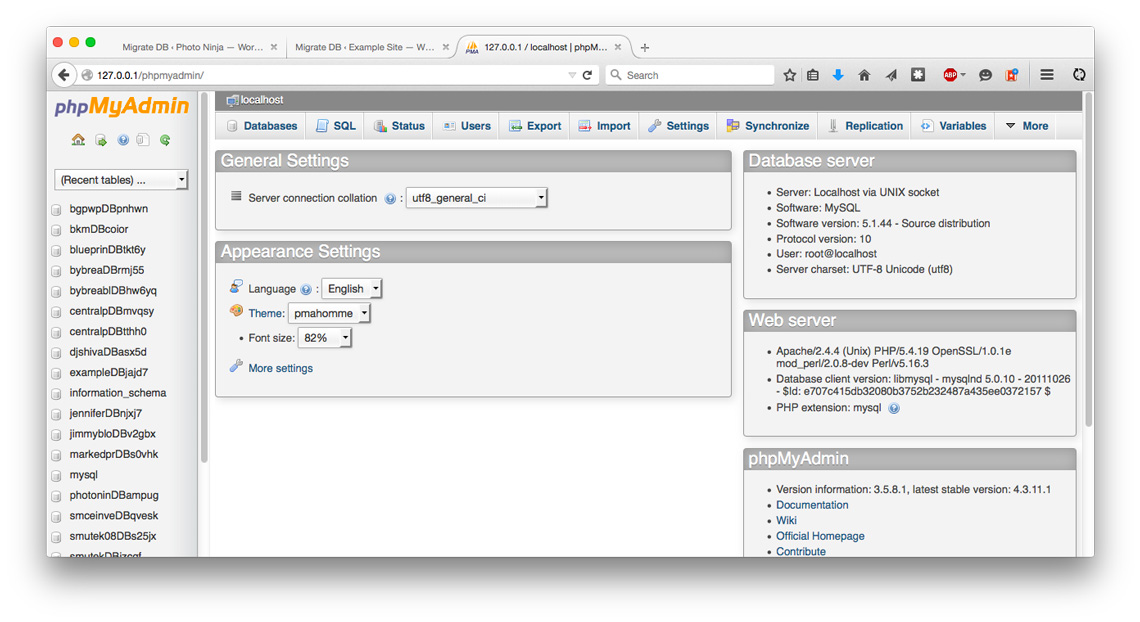1140x622 pixels.
Task: Click database icon beside mysql
Action: point(56,476)
